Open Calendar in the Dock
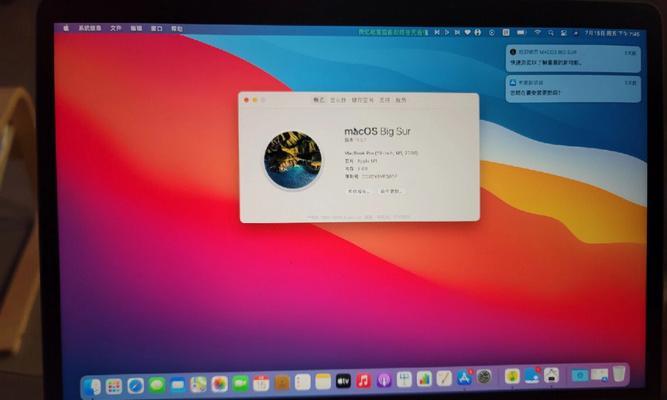Image resolution: width=667 pixels, height=400 pixels. tap(261, 383)
